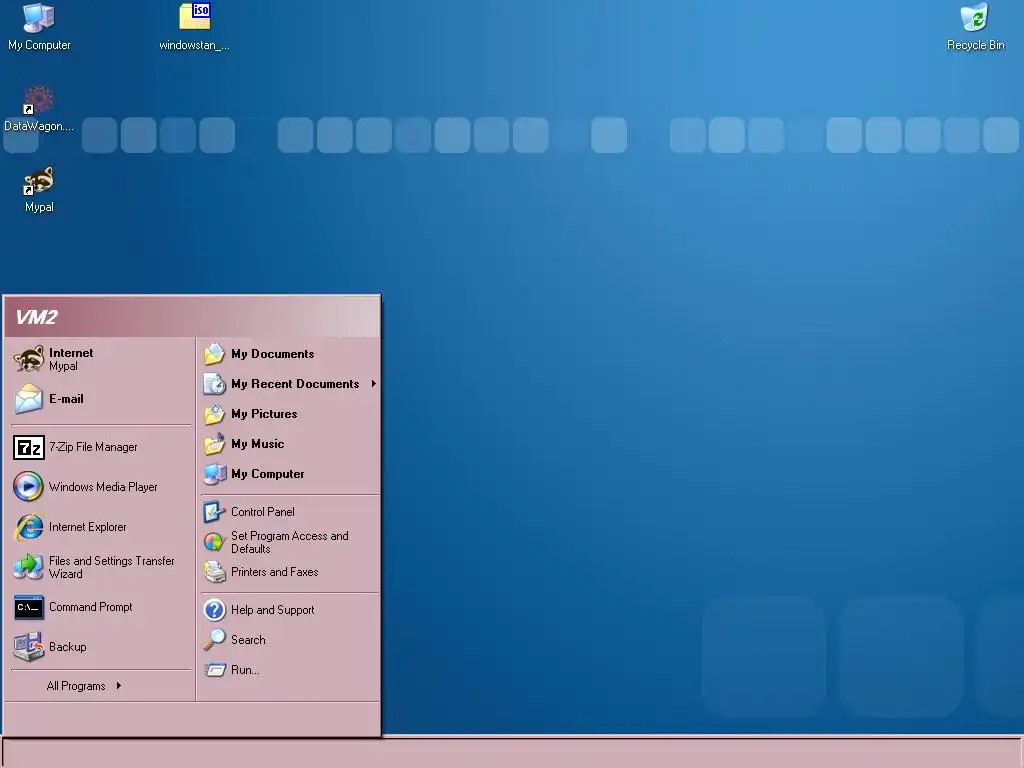1024x768 pixels.
Task: Click the Printers and Faxes icon
Action: (x=214, y=572)
